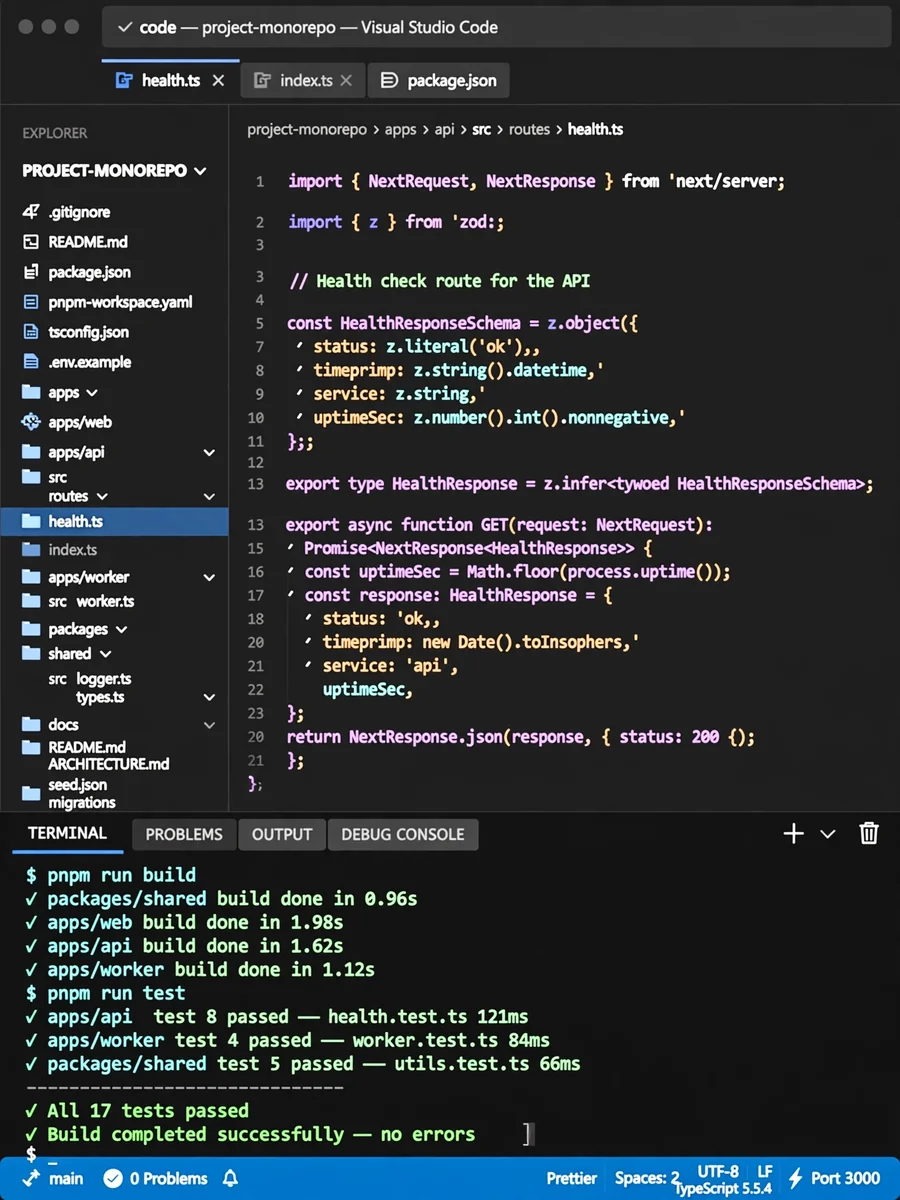This screenshot has width=900, height=1200.
Task: Collapse the apps/api folder chevron
Action: point(209,453)
